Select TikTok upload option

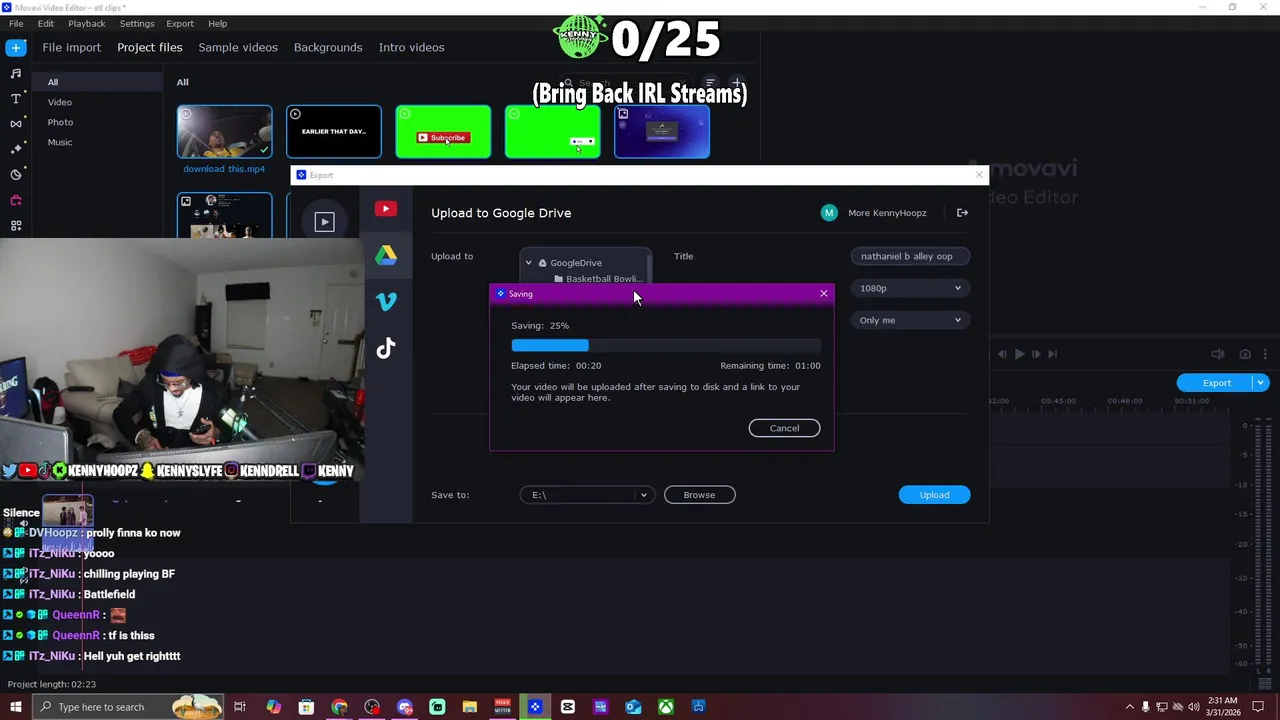[386, 348]
